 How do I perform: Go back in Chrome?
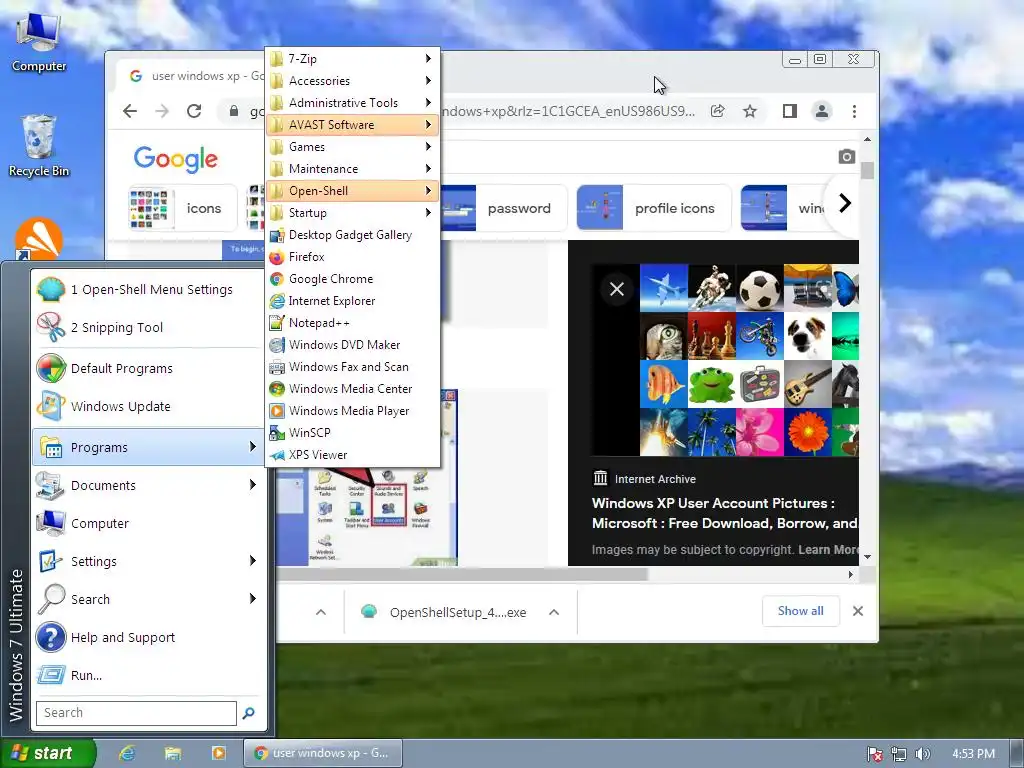(x=130, y=111)
